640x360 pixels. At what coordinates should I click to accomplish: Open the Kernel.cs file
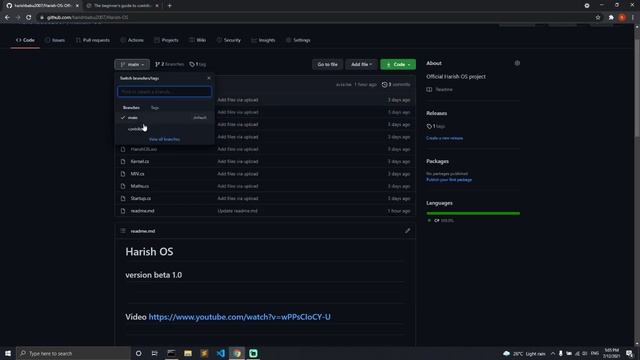point(140,162)
